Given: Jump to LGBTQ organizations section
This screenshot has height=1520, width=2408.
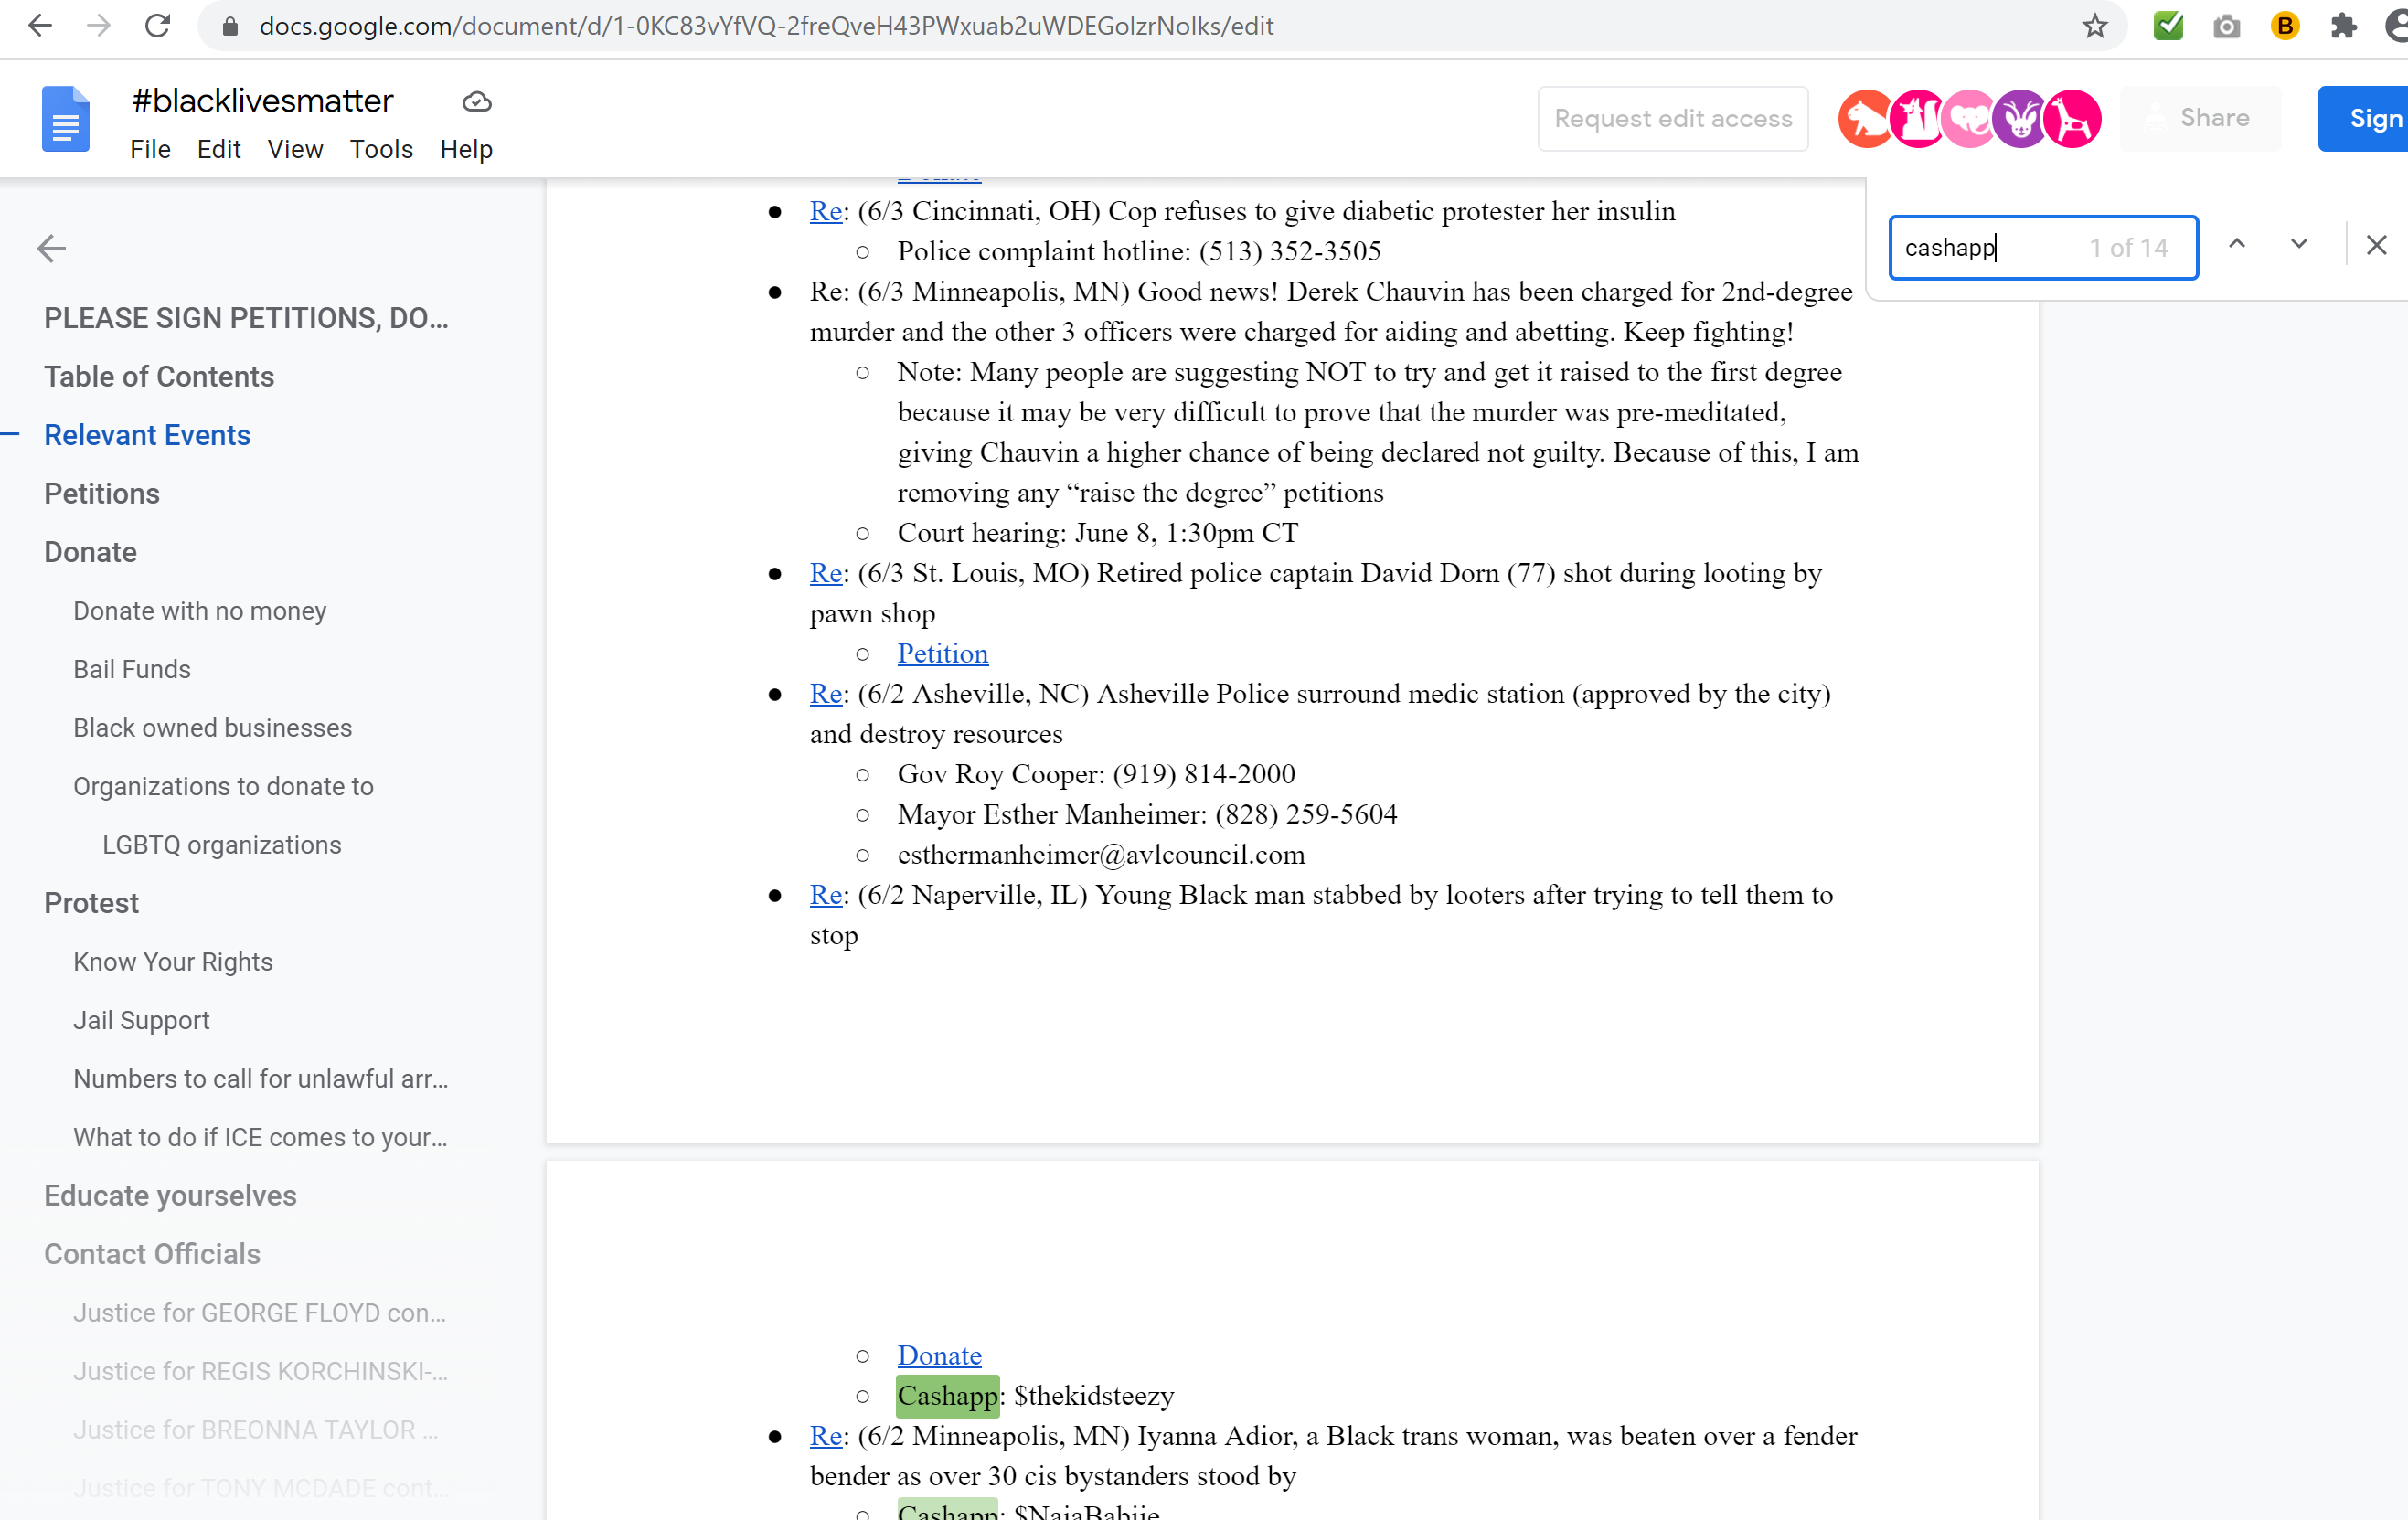Looking at the screenshot, I should (222, 844).
